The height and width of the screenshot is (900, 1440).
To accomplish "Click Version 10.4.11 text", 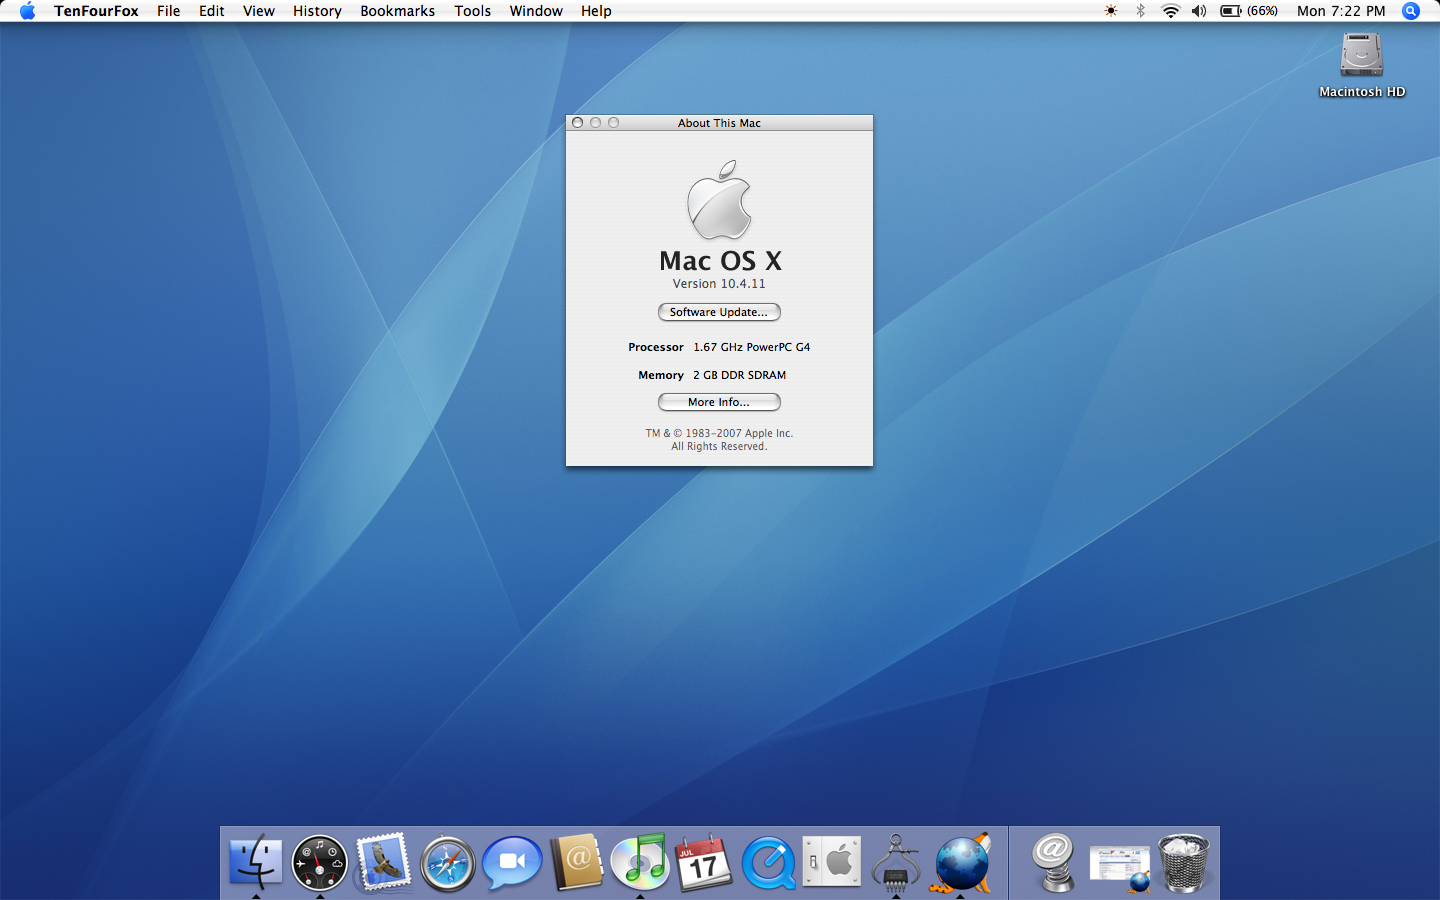I will pyautogui.click(x=719, y=284).
